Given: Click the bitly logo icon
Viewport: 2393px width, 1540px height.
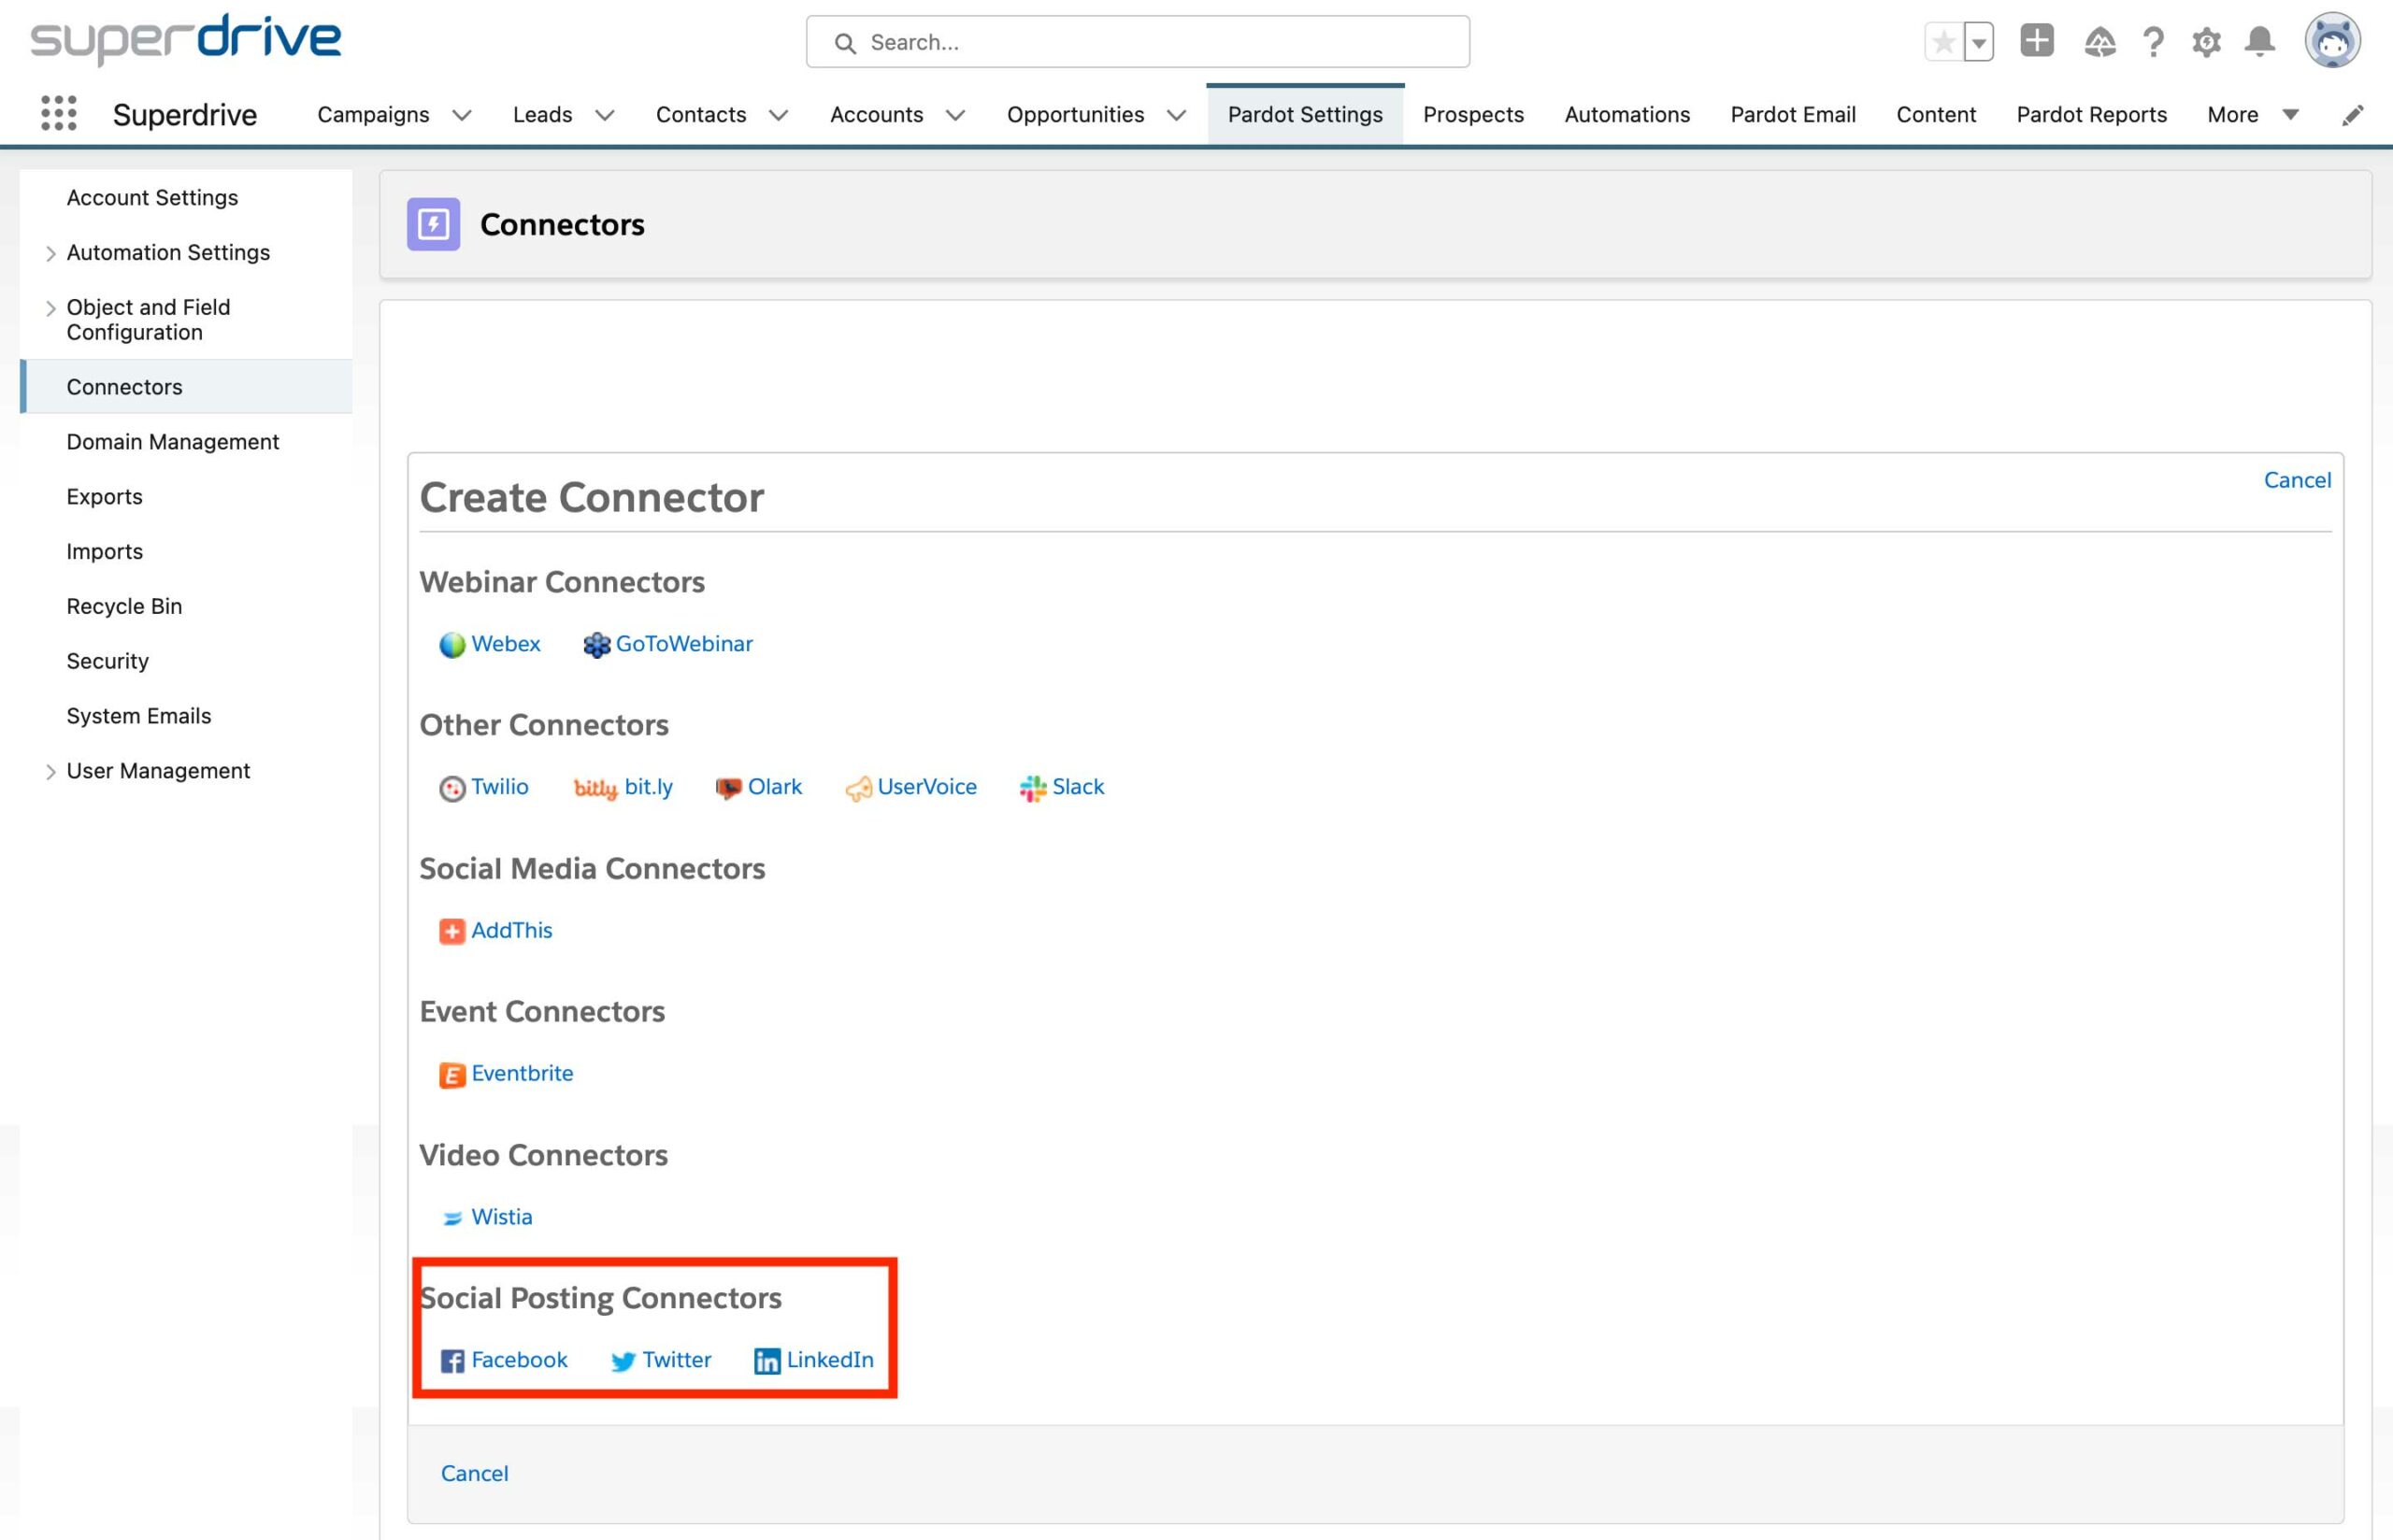Looking at the screenshot, I should [595, 788].
